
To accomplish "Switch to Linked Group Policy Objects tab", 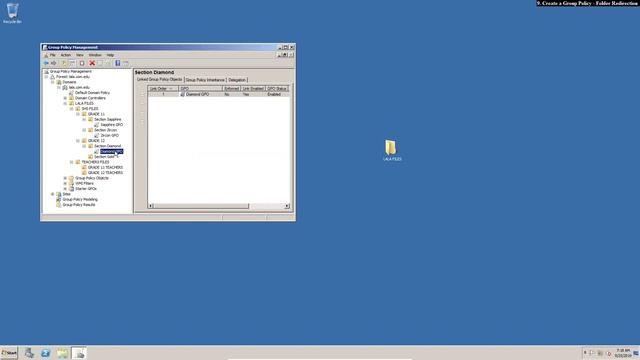I will tap(160, 80).
